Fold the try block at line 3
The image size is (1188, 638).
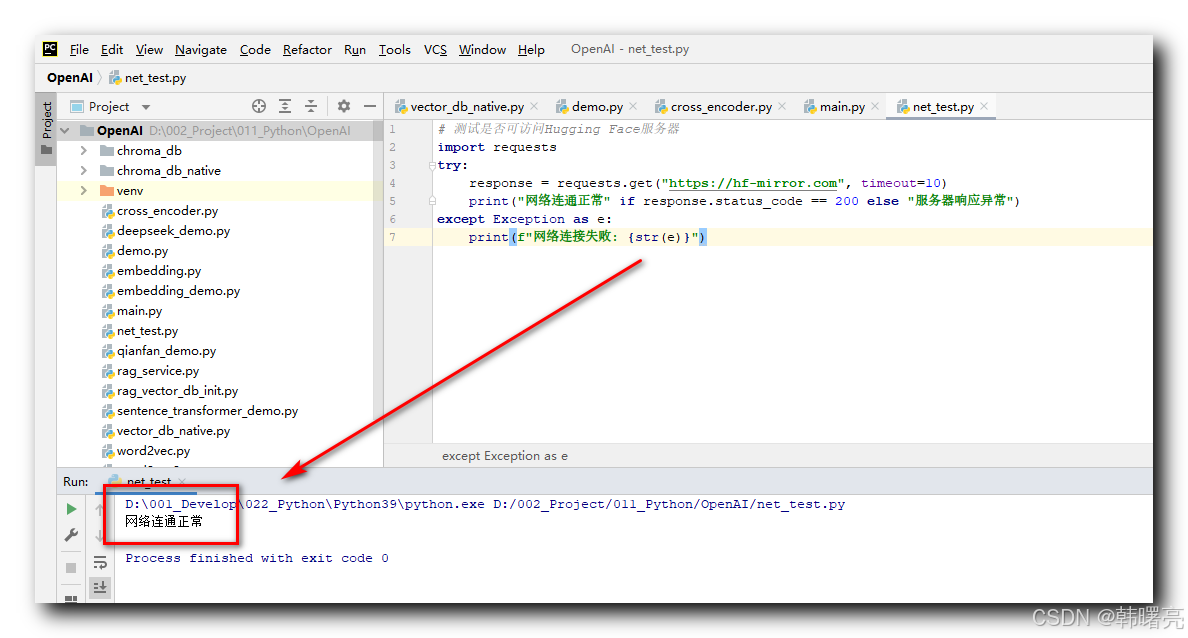click(432, 165)
